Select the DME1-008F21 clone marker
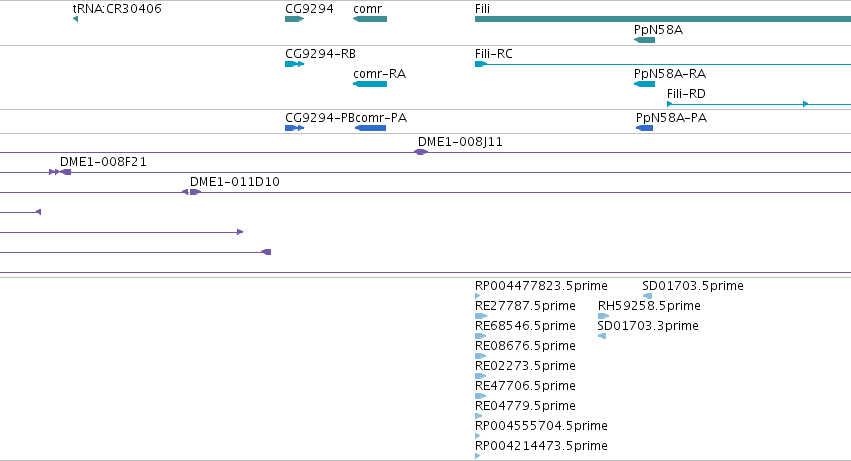The width and height of the screenshot is (851, 461). (x=60, y=172)
